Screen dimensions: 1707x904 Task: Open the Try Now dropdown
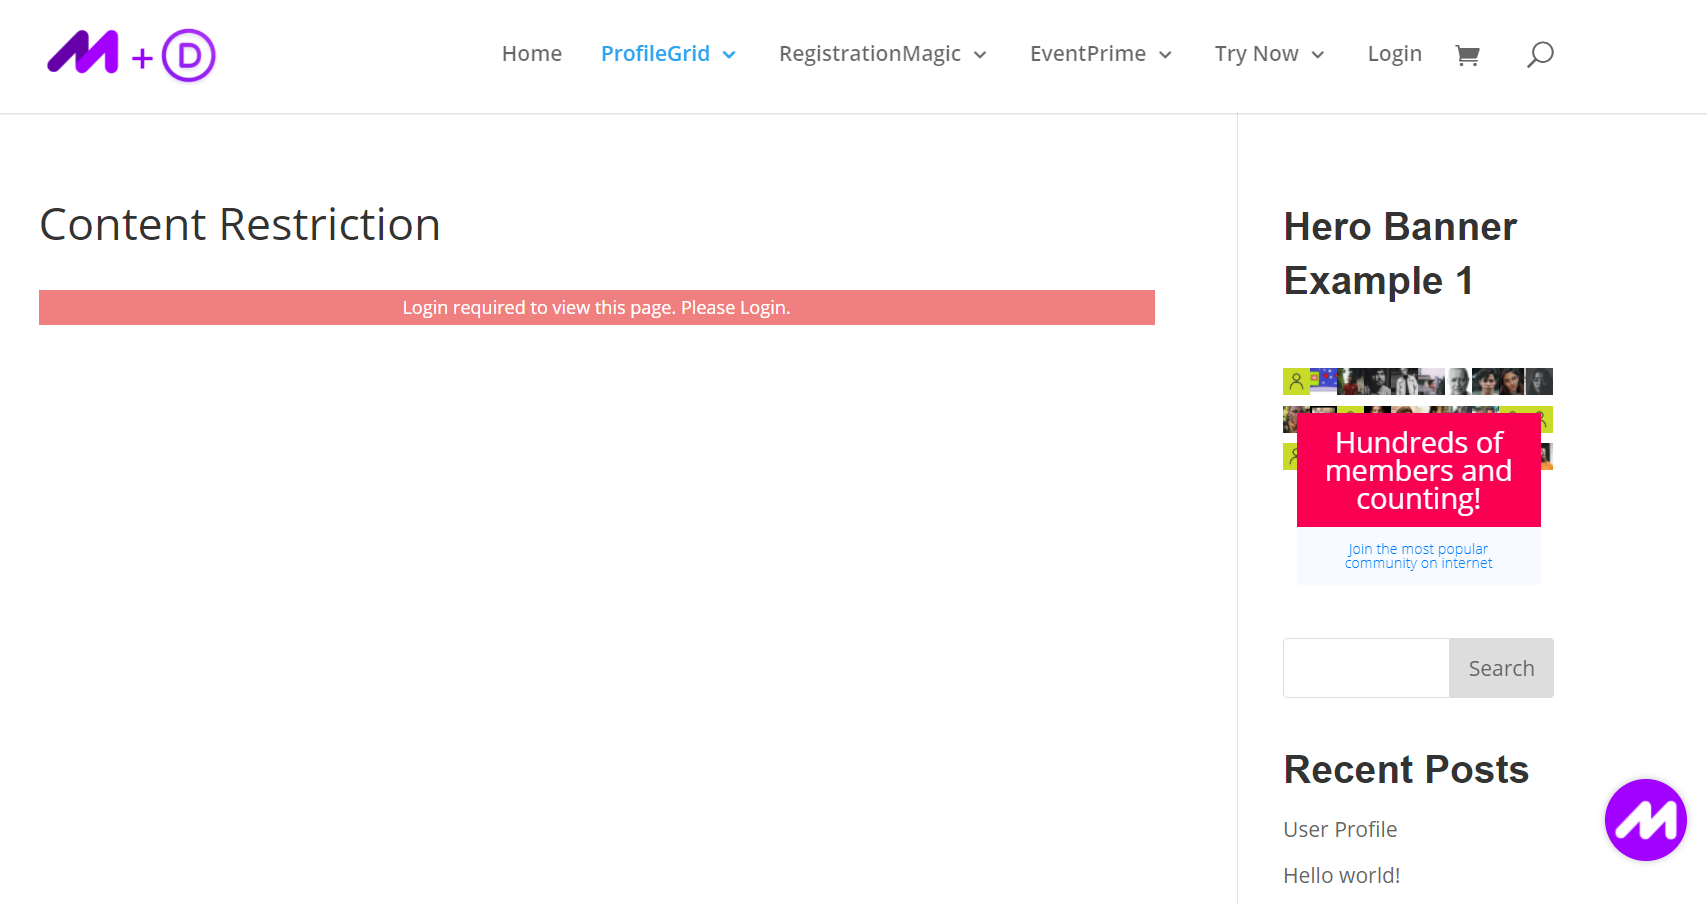(x=1318, y=56)
